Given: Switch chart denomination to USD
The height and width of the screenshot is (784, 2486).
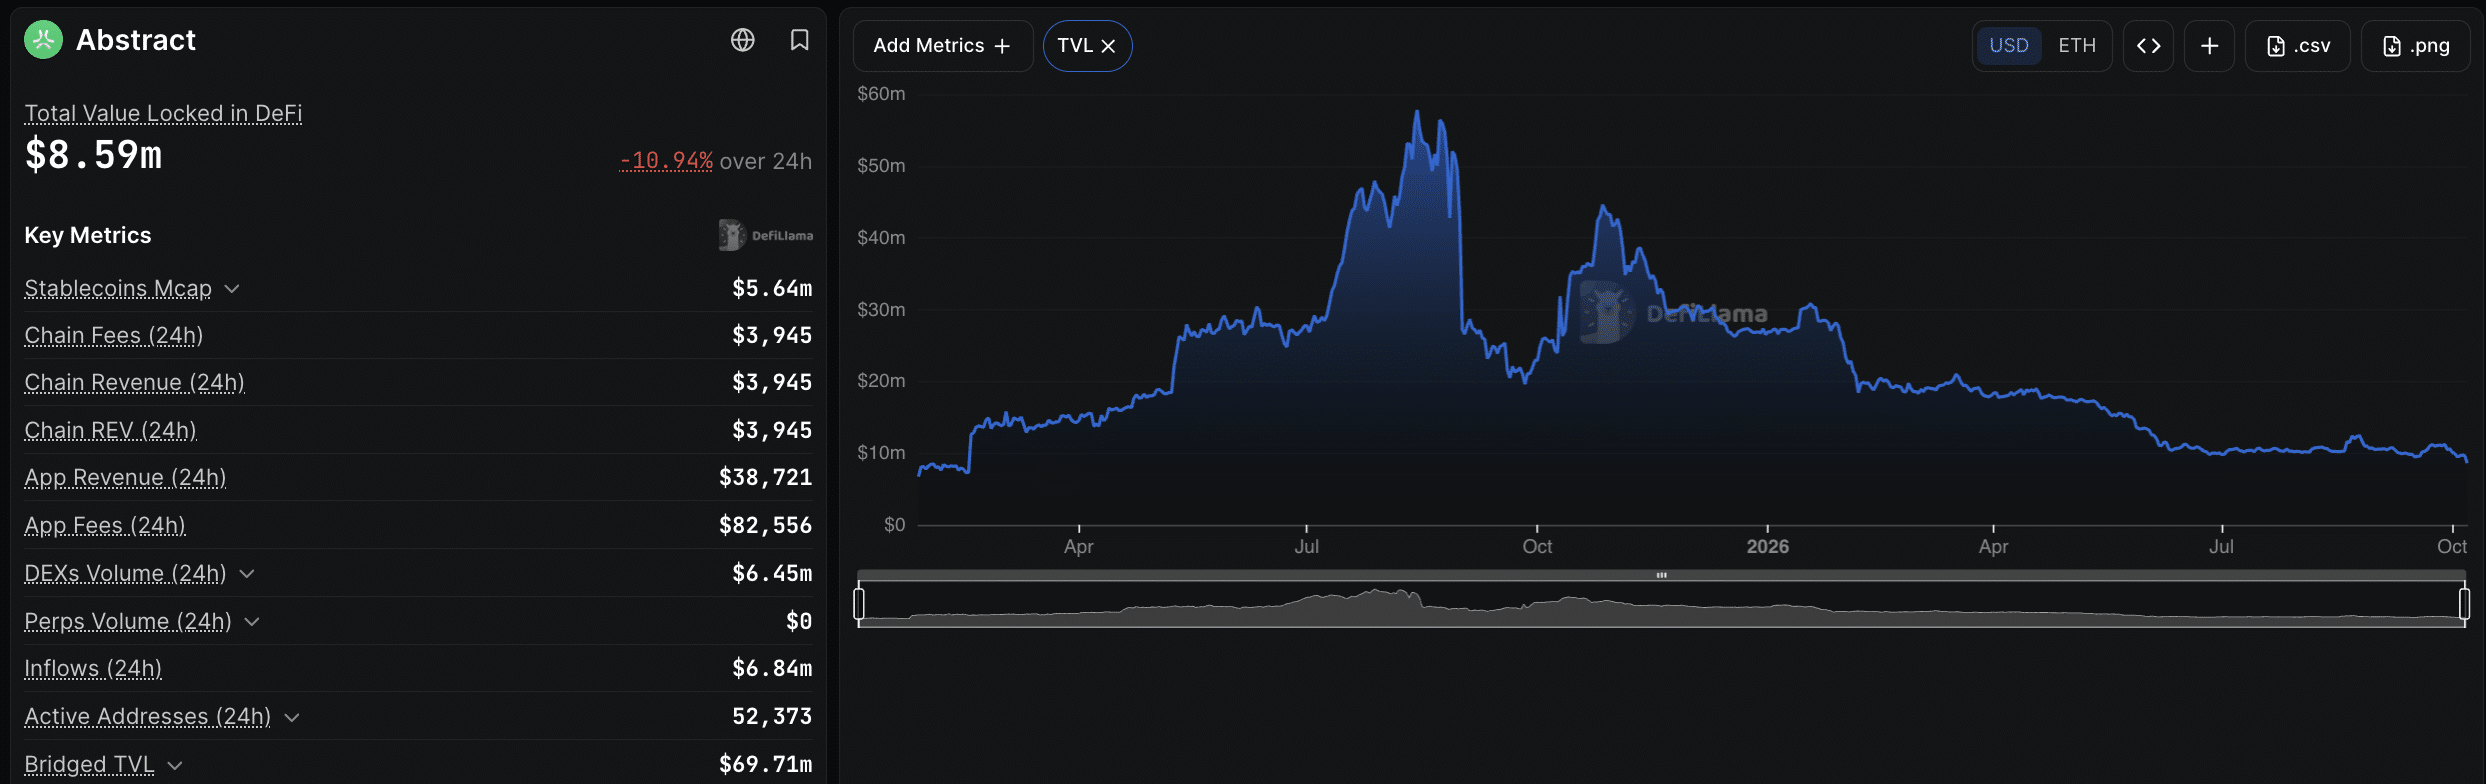Looking at the screenshot, I should (2008, 46).
